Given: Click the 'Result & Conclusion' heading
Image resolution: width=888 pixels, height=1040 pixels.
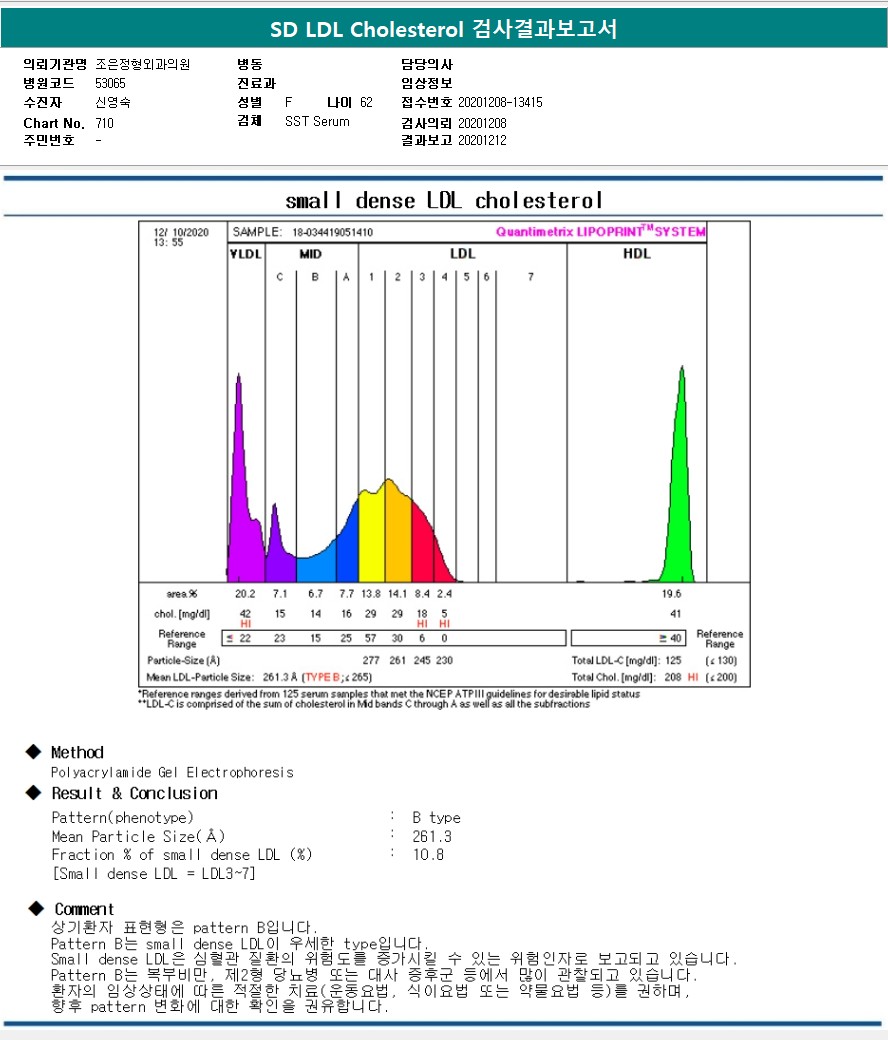Looking at the screenshot, I should pos(135,793).
